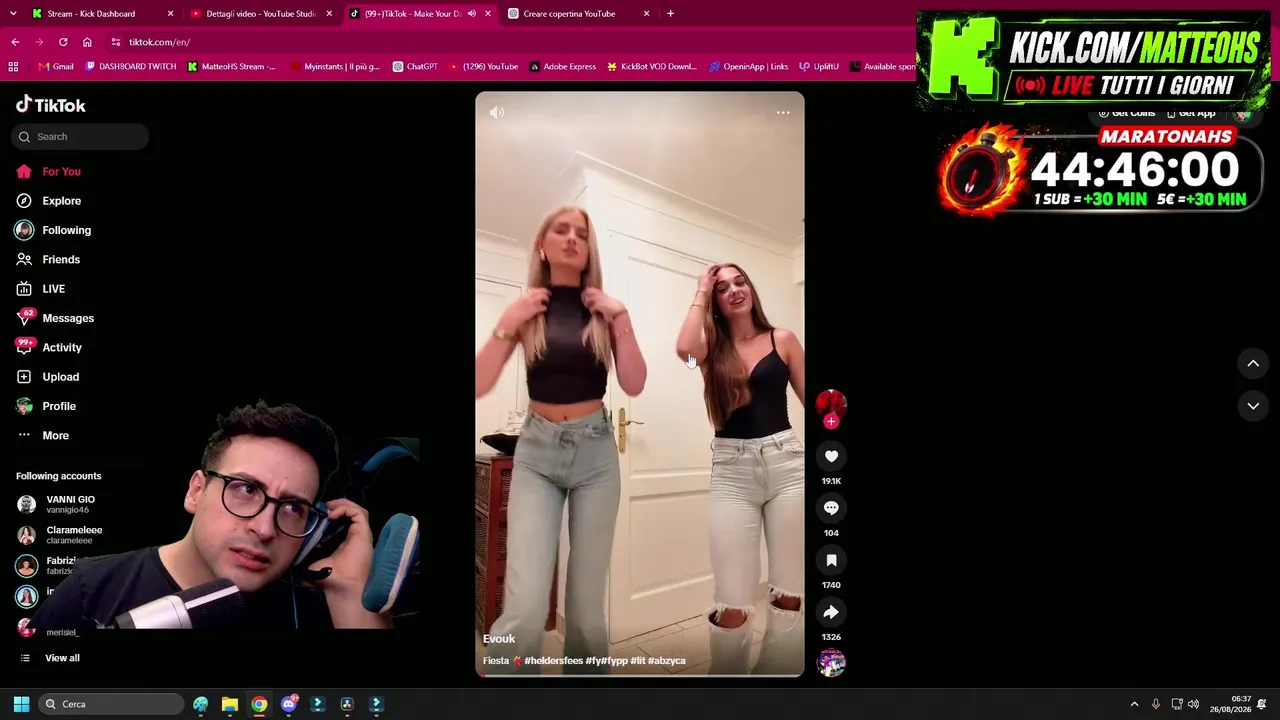Open the VANNI GIO account
Viewport: 1280px width, 720px height.
pyautogui.click(x=58, y=504)
